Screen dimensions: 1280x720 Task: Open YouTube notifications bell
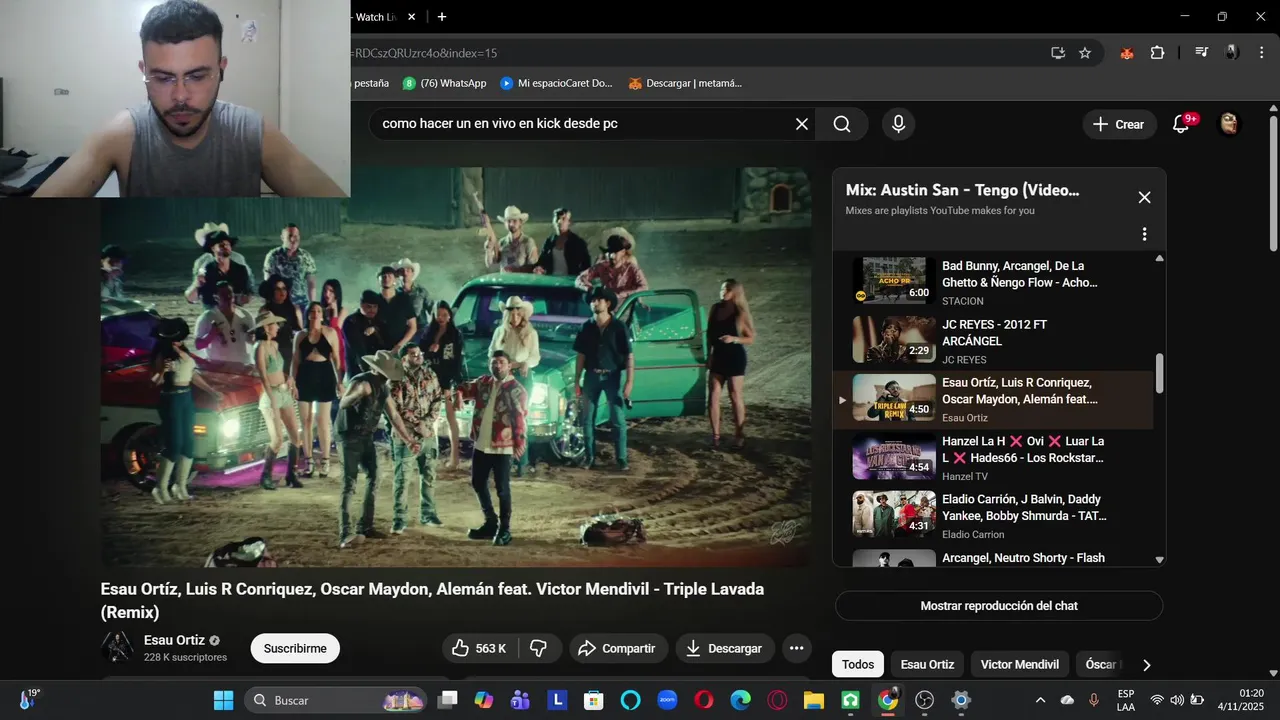(x=1181, y=124)
